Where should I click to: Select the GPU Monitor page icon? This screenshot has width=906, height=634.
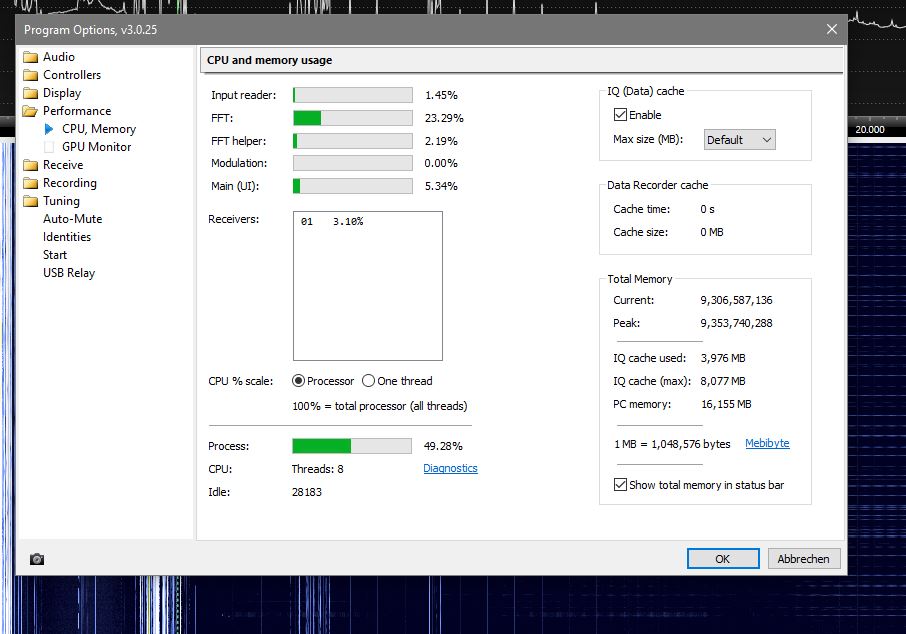click(x=51, y=147)
